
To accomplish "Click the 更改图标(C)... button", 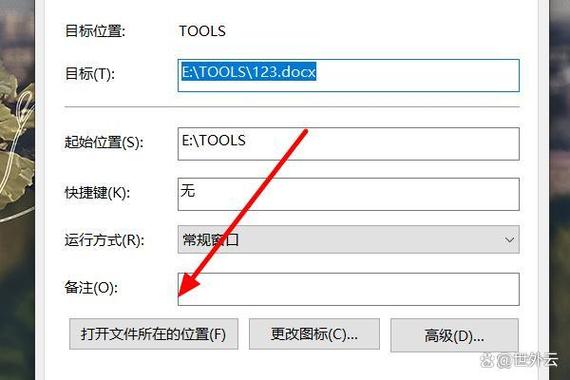I will (314, 334).
